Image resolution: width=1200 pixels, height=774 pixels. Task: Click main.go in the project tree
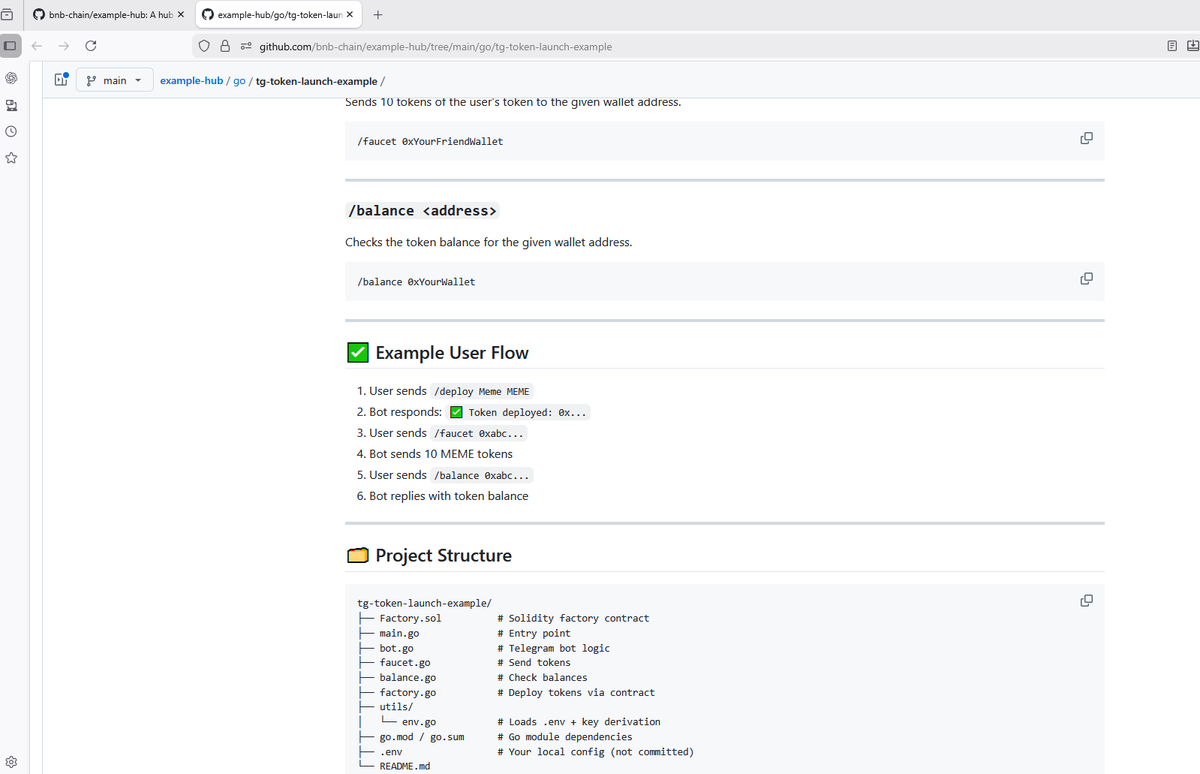(x=399, y=633)
